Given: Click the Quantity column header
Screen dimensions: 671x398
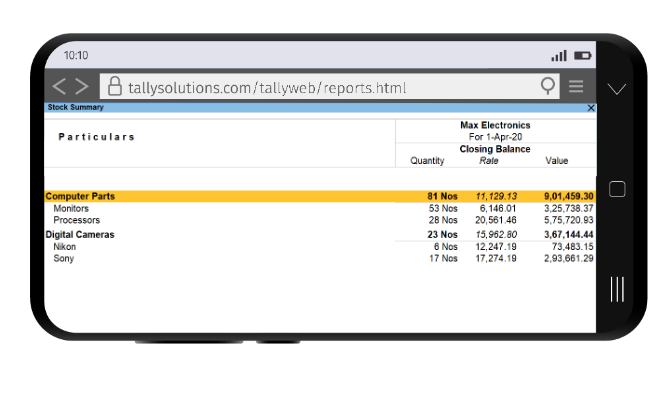Looking at the screenshot, I should click(427, 160).
